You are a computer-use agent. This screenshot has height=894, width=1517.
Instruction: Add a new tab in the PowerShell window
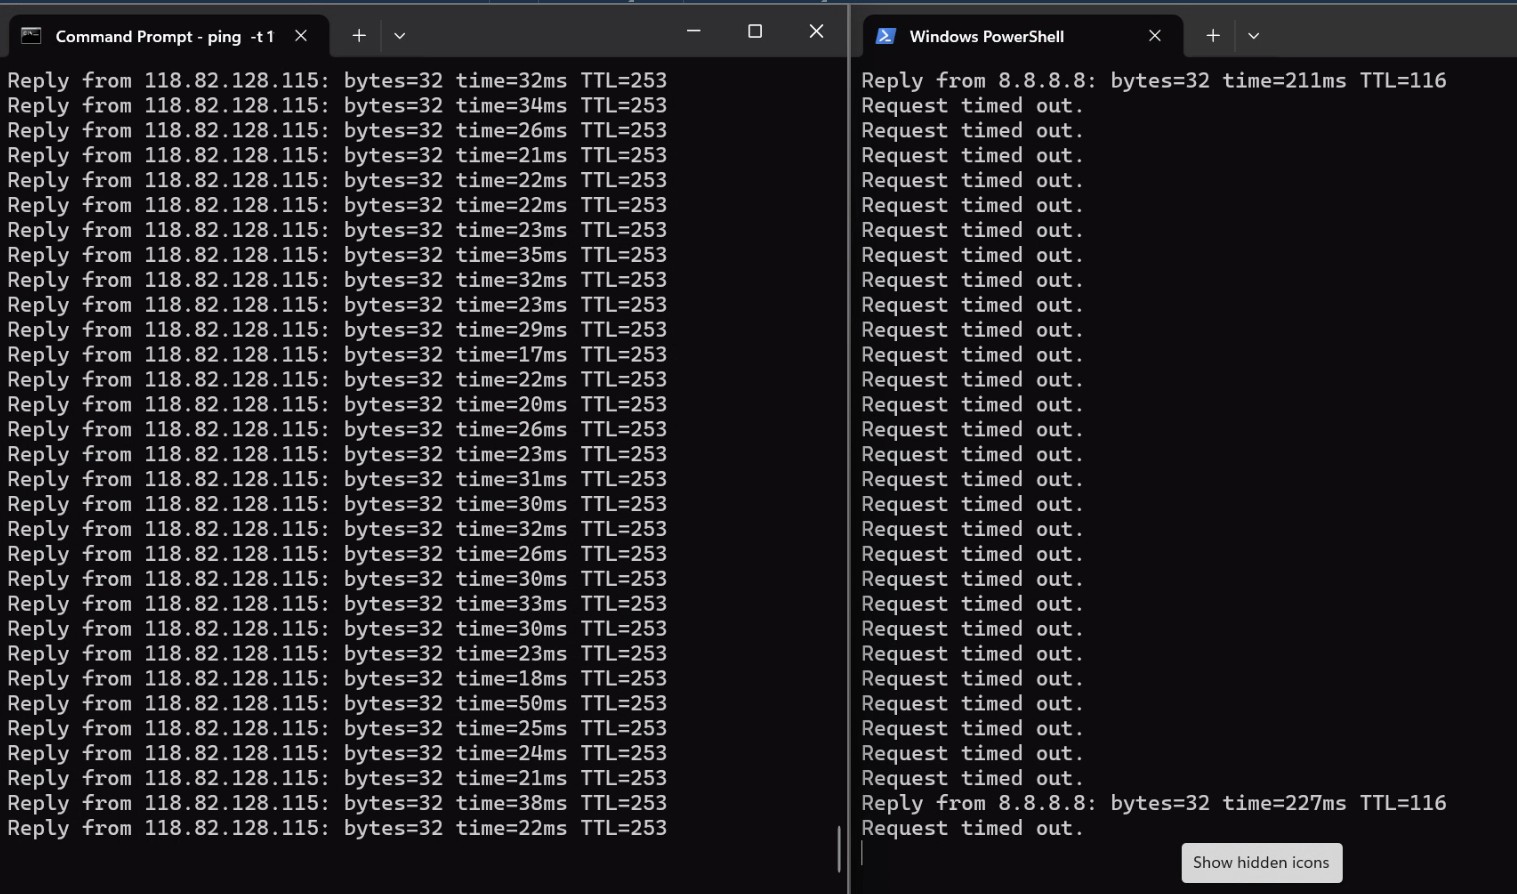click(1213, 36)
